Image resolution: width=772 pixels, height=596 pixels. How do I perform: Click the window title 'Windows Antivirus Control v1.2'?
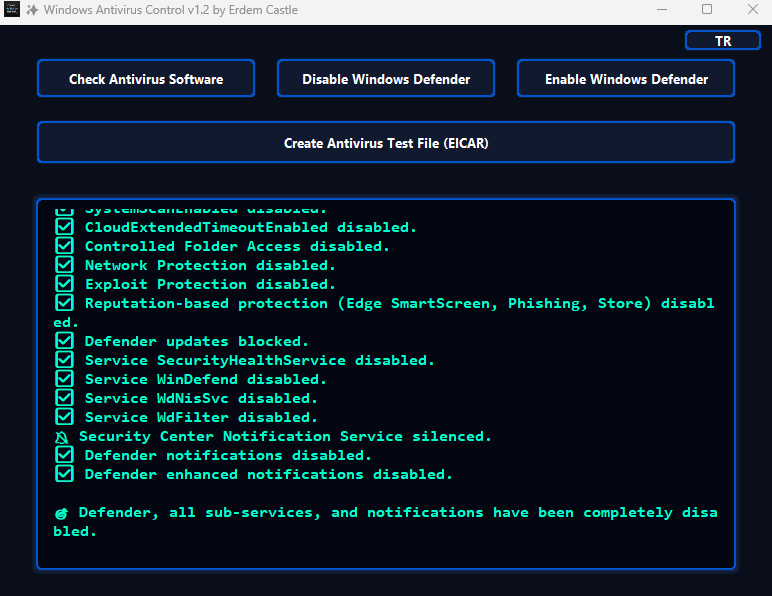click(x=127, y=10)
